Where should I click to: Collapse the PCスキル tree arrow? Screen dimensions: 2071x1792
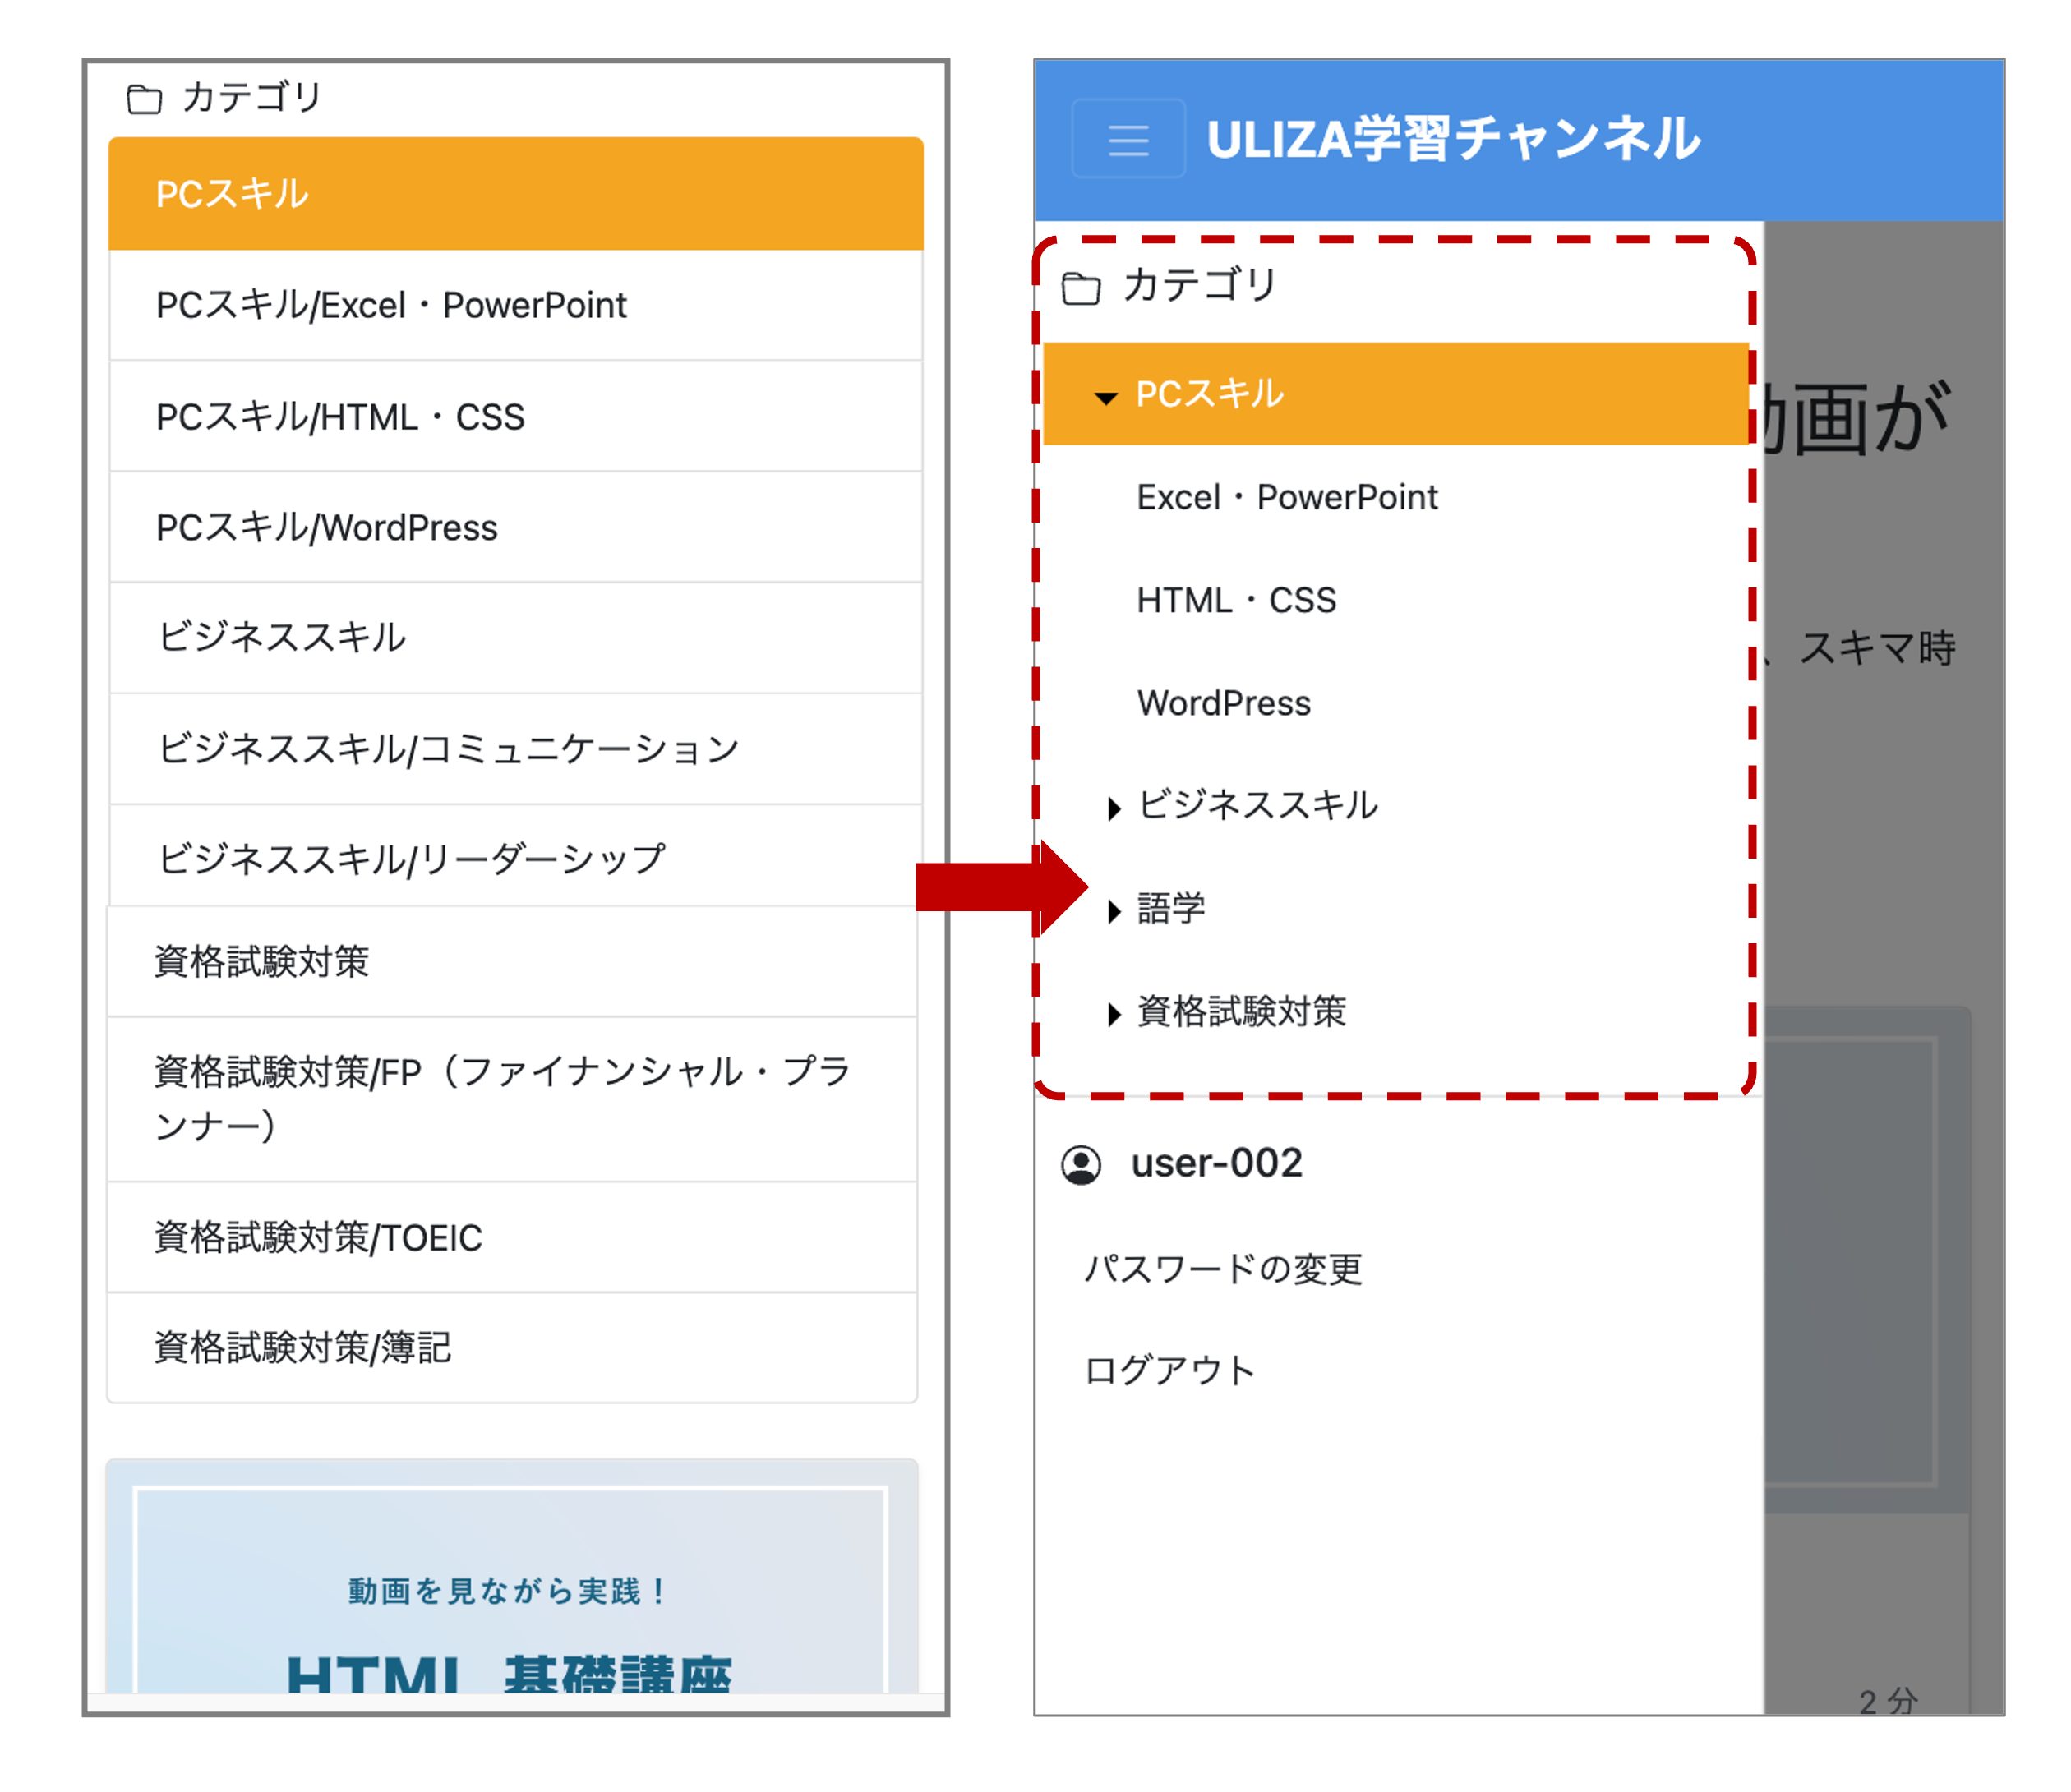(1105, 398)
